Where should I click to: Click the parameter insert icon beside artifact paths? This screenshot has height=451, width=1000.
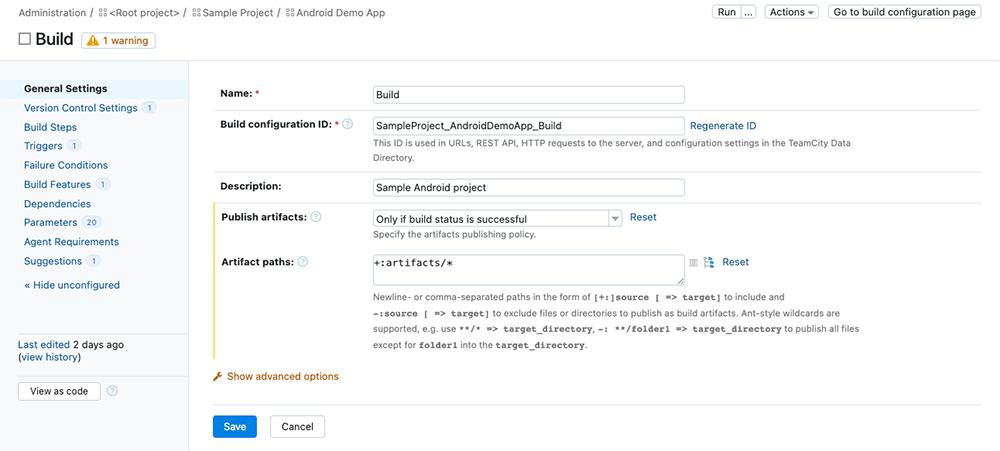[694, 262]
